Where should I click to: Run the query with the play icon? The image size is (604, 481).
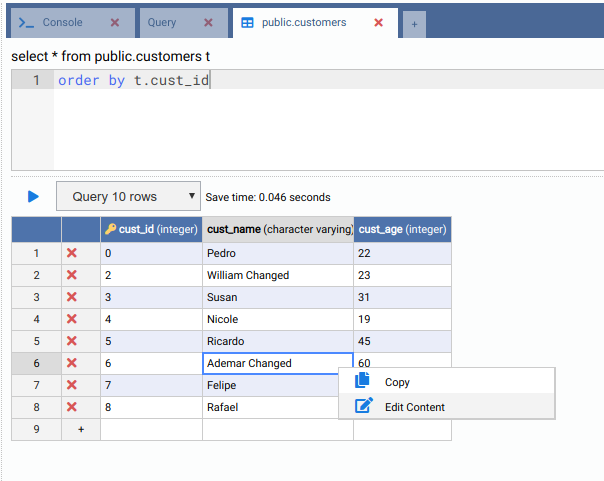pyautogui.click(x=33, y=197)
